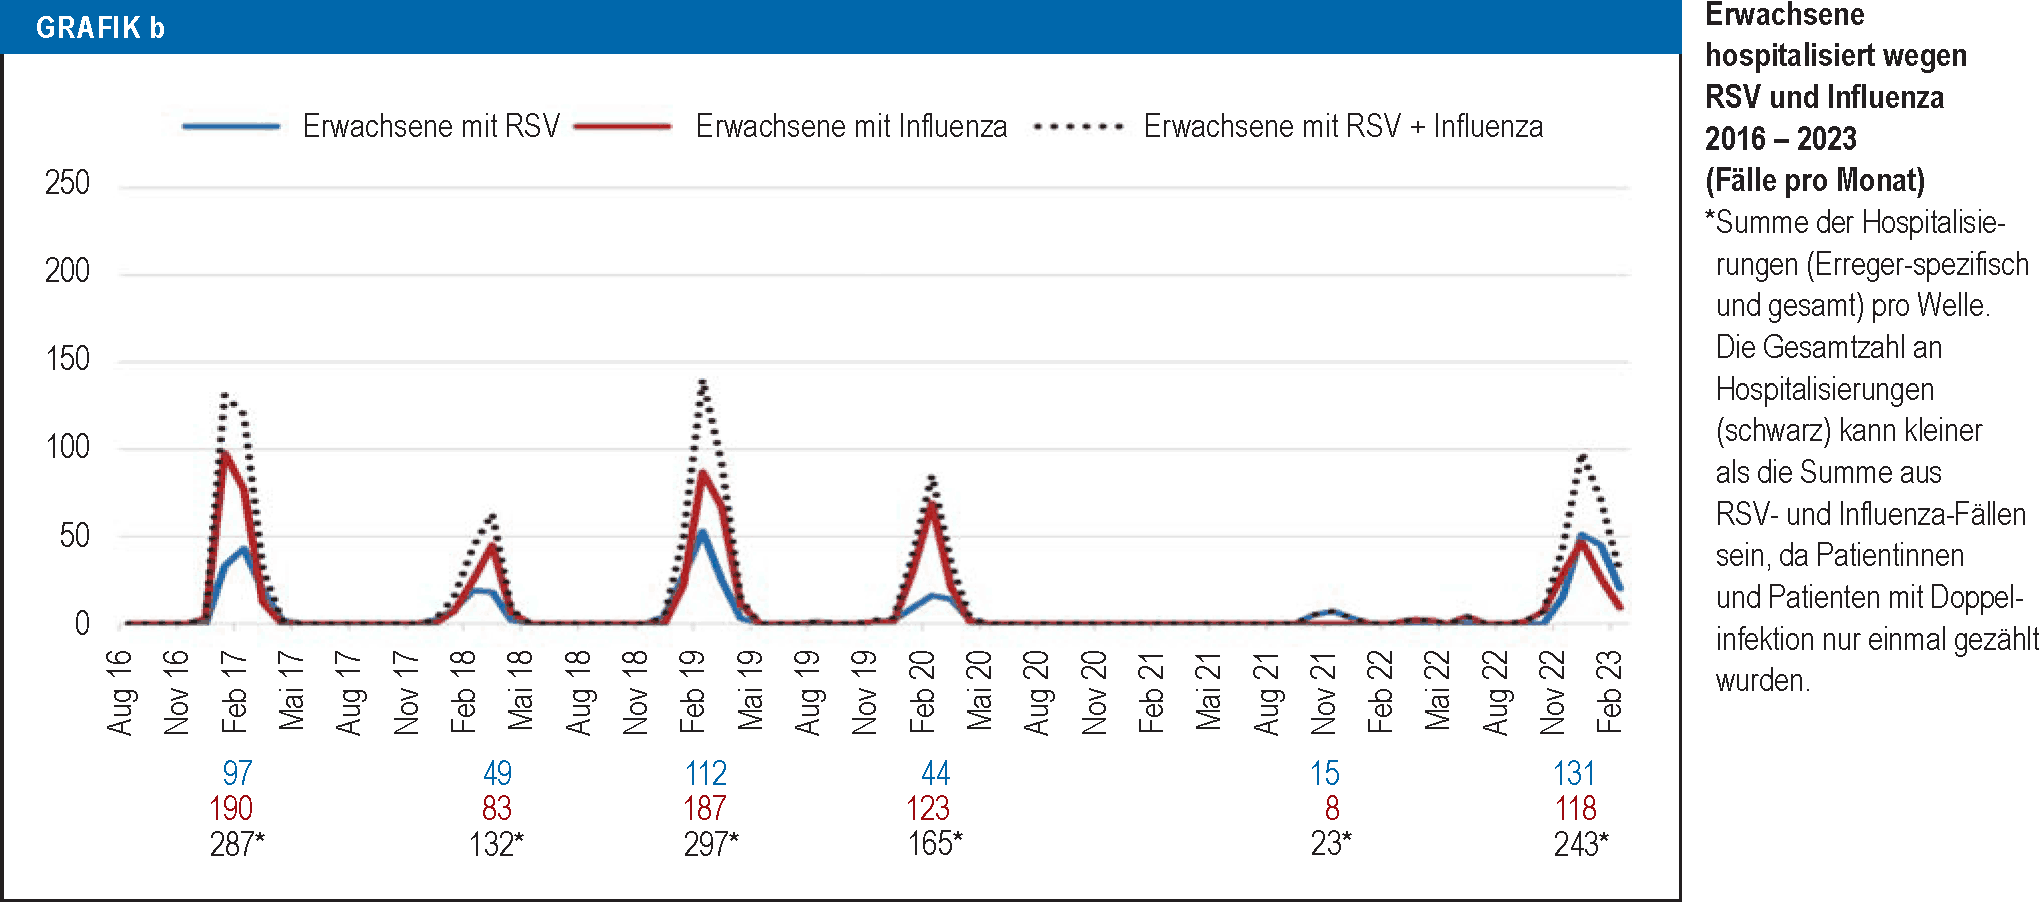Select the 'Erwachsene mit Influenza' legend label
The image size is (2039, 902).
click(x=851, y=127)
